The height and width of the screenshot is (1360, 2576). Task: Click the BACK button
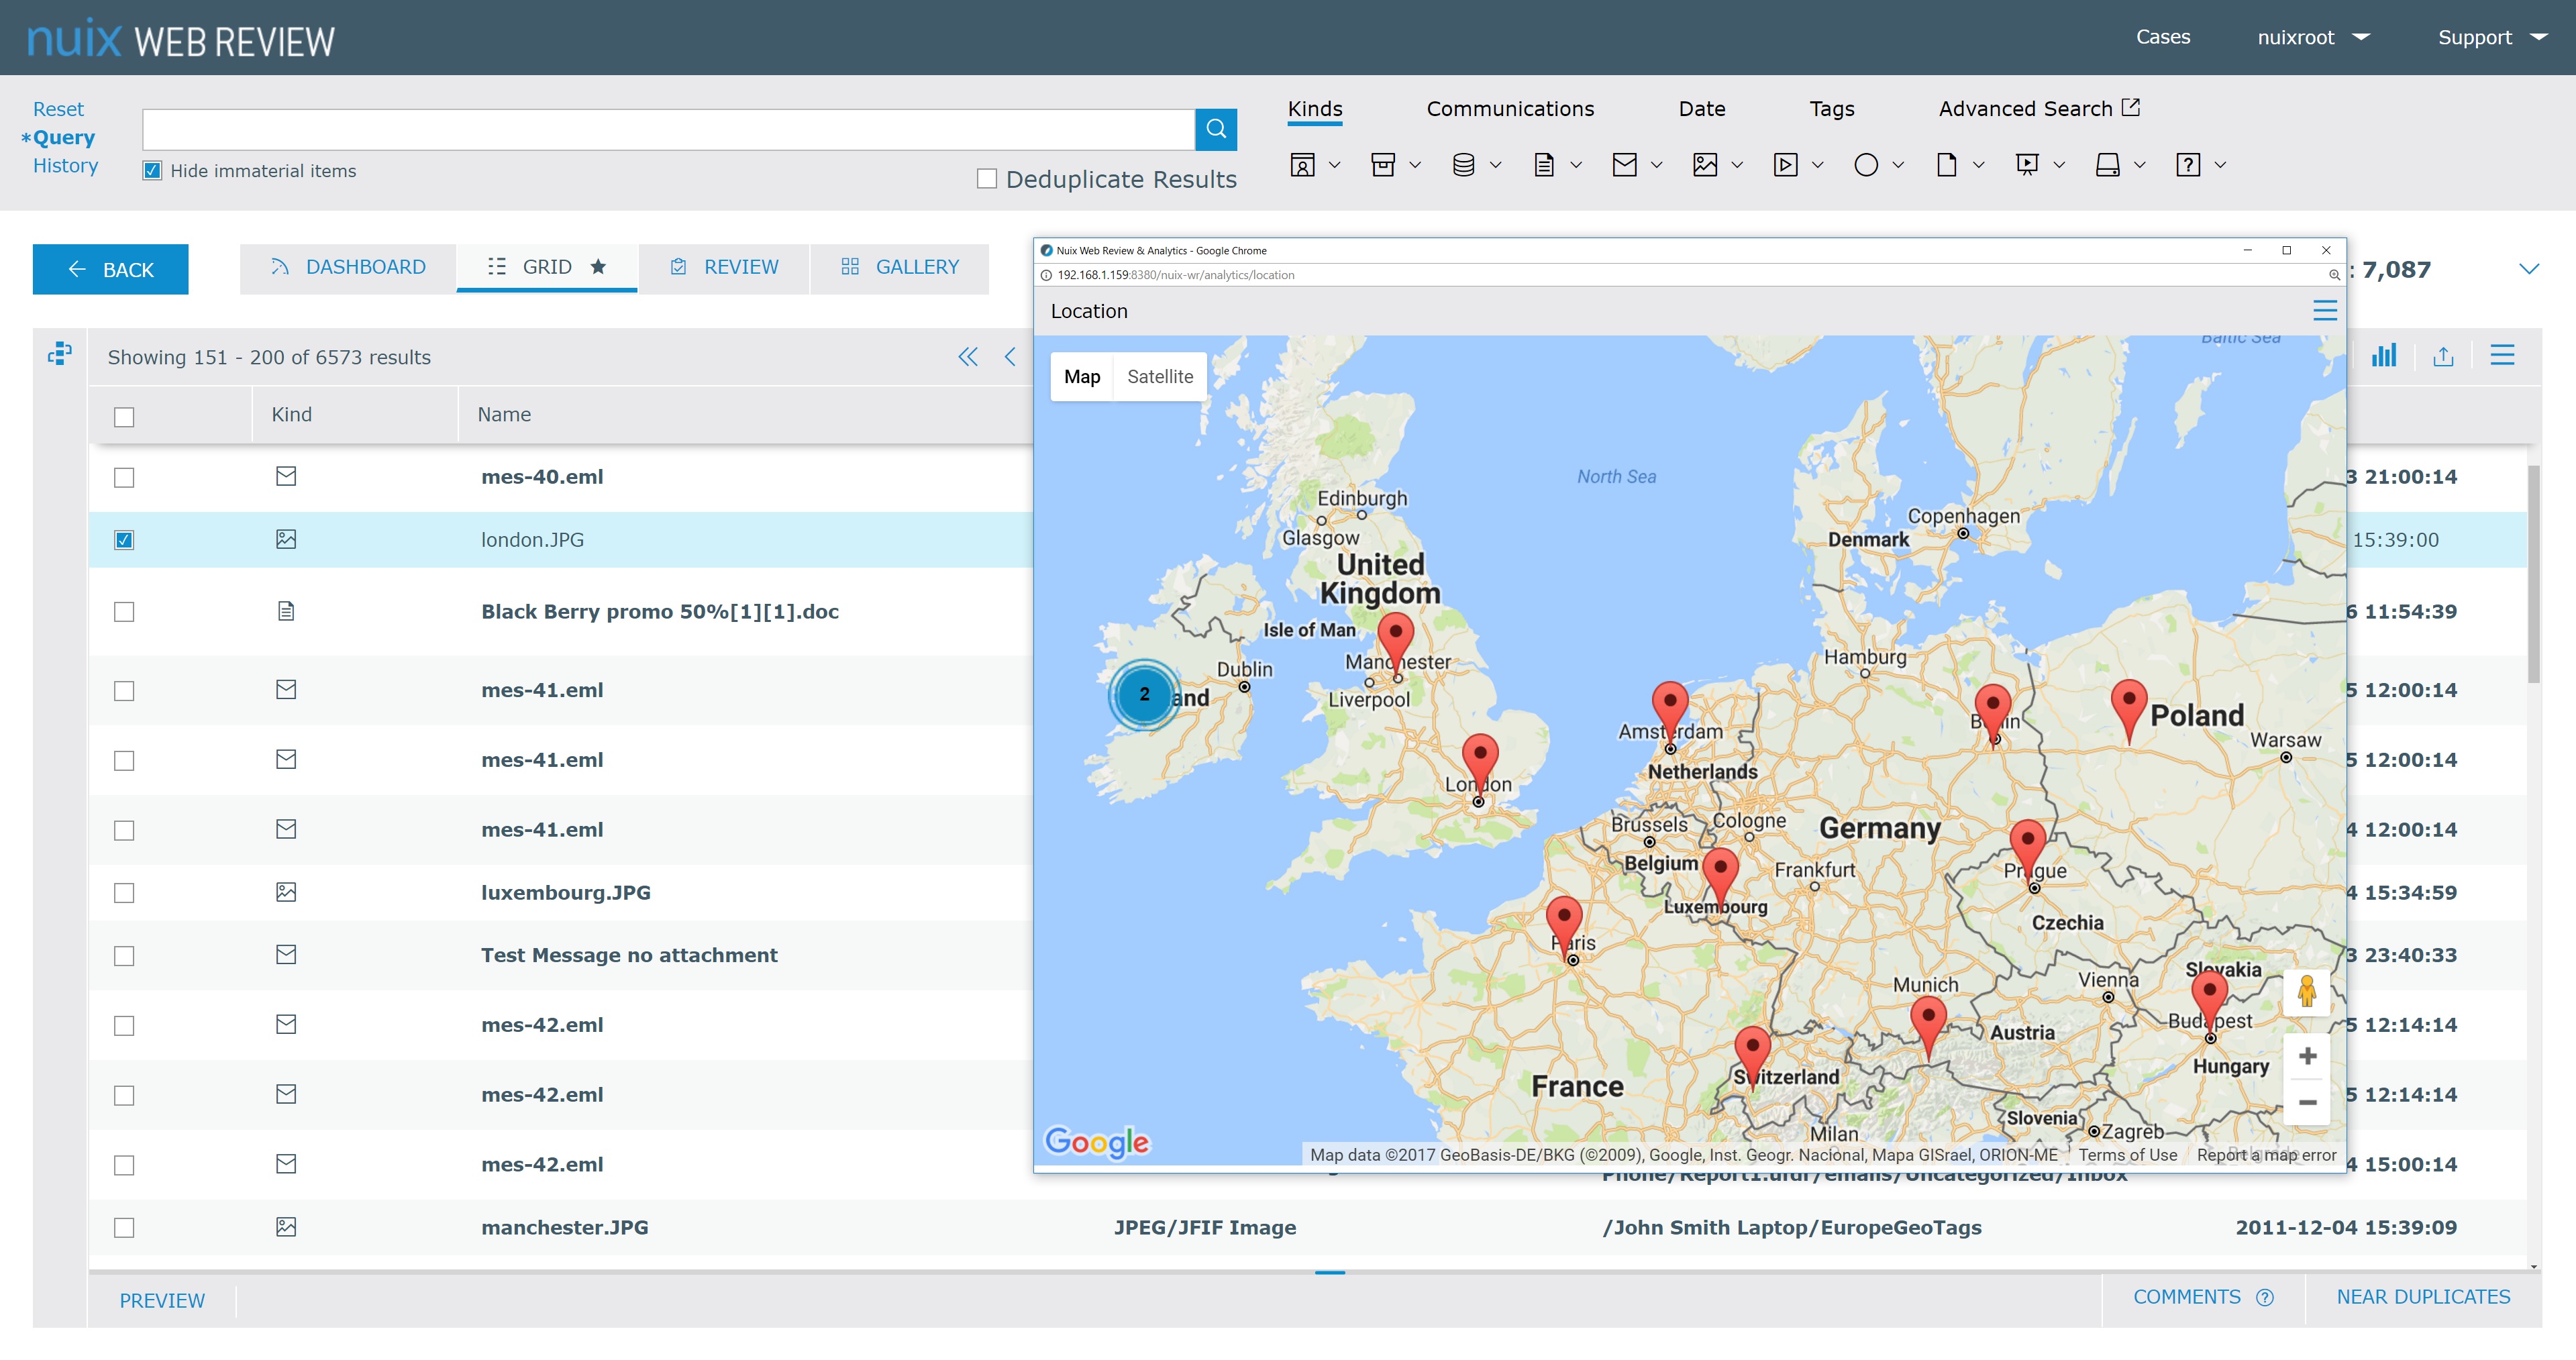click(x=110, y=270)
